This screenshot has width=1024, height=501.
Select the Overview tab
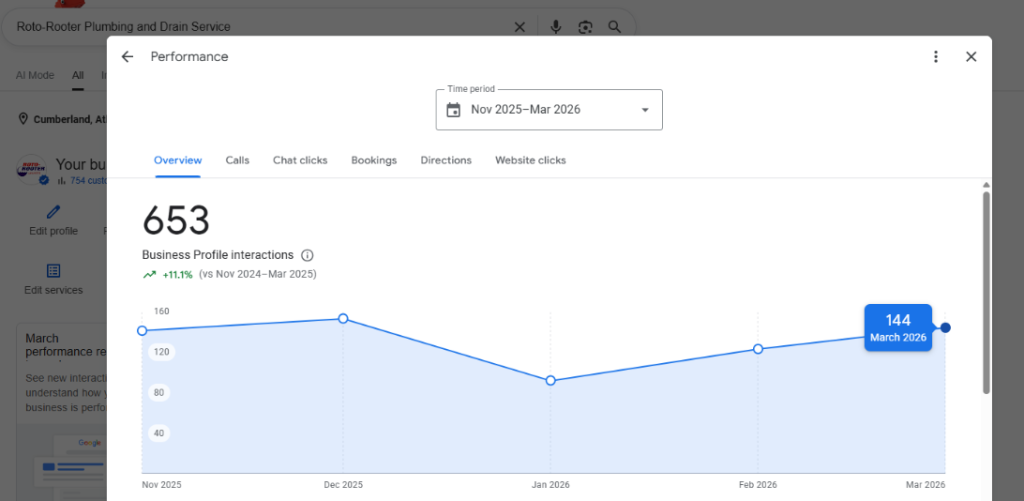(178, 160)
